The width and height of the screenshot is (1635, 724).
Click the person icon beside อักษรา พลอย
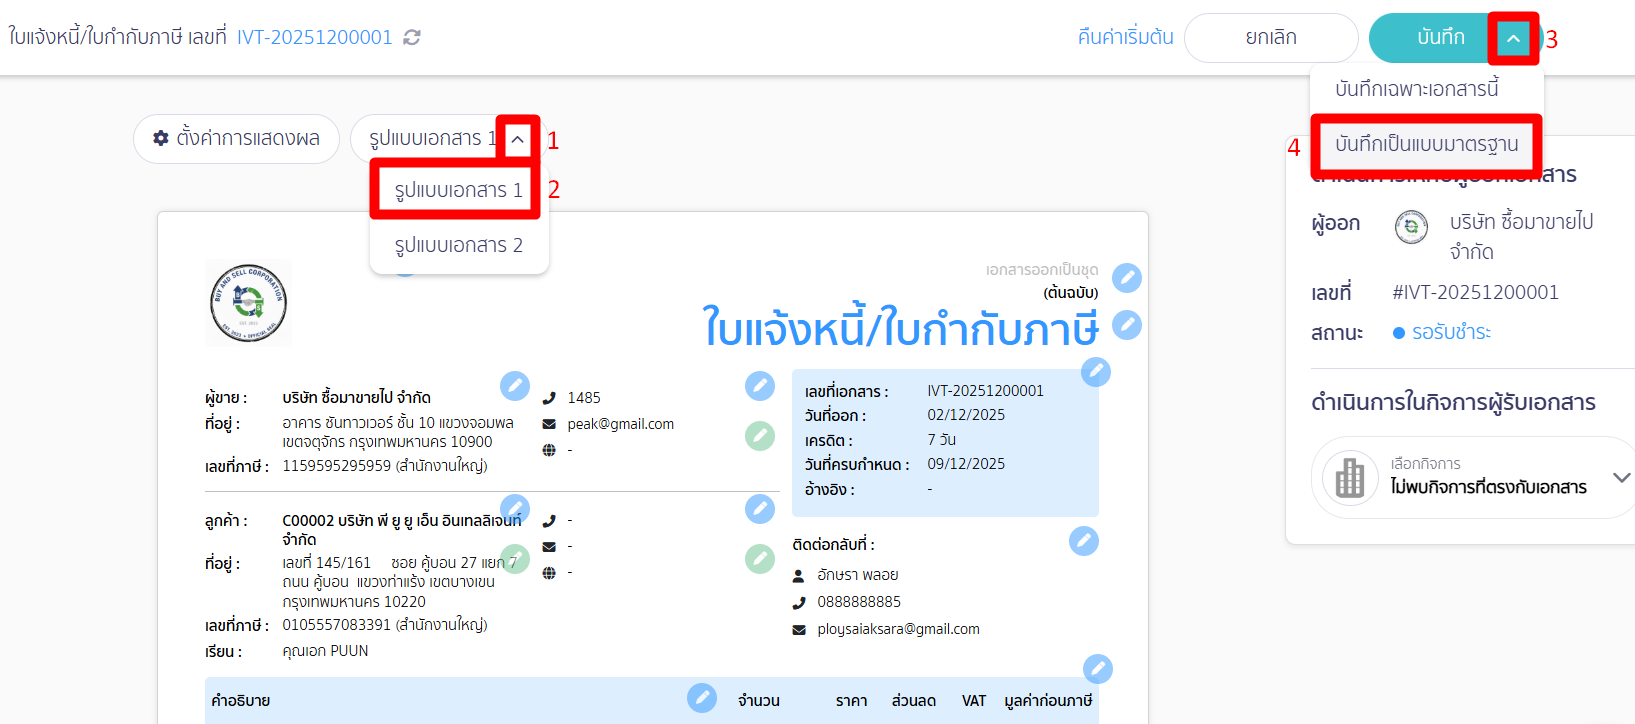pyautogui.click(x=799, y=576)
